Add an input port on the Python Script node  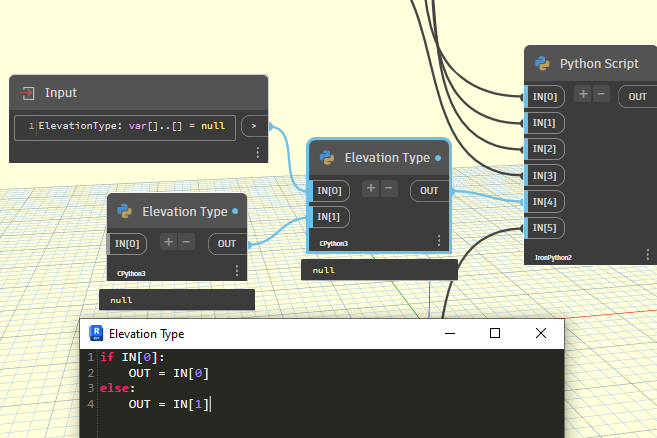[x=584, y=94]
